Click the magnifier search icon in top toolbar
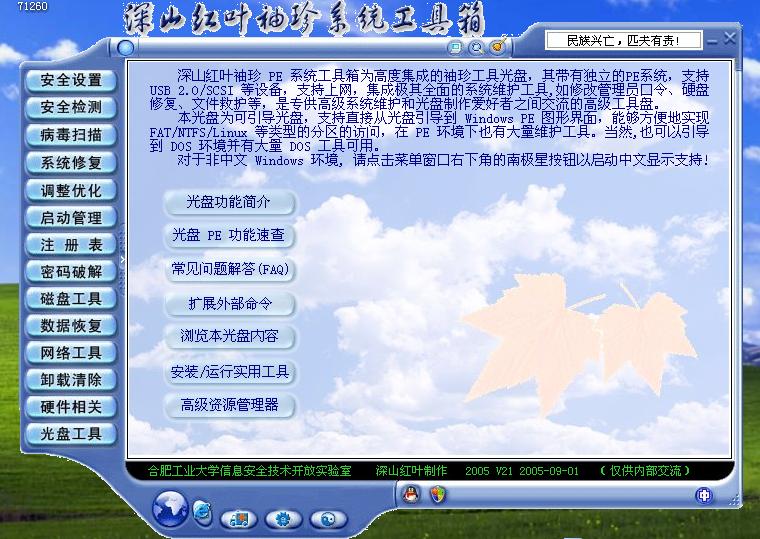 coord(476,48)
